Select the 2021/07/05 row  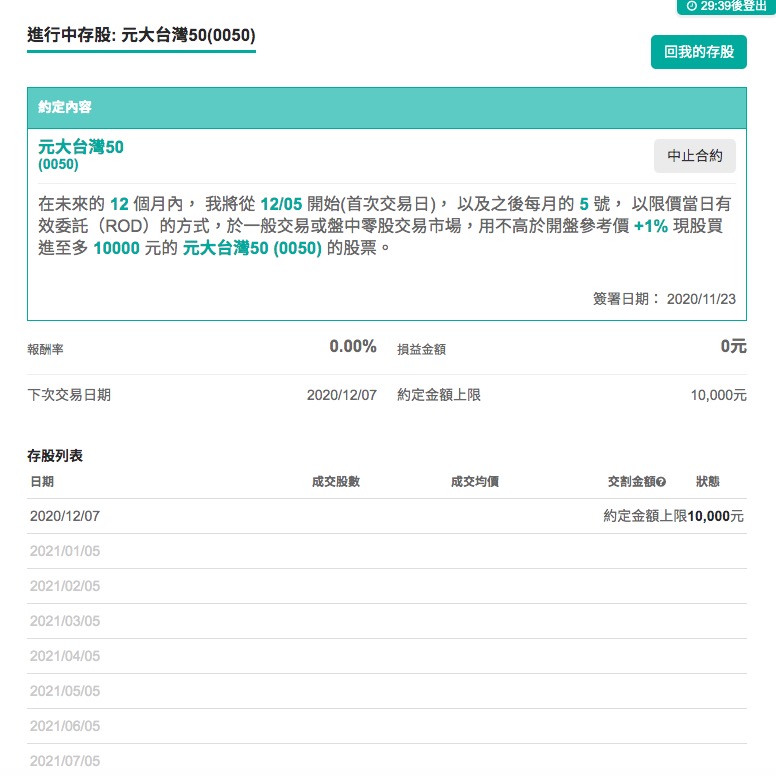(x=387, y=761)
